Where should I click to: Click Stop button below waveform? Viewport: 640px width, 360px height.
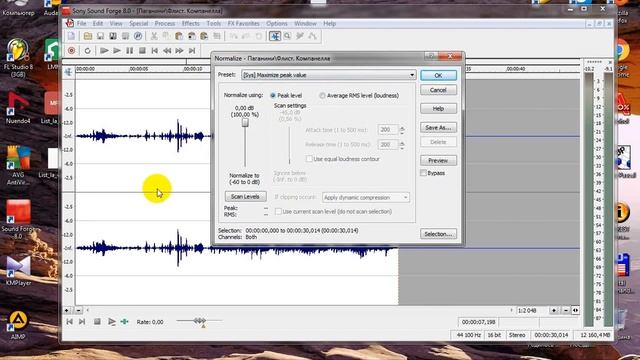click(x=97, y=322)
